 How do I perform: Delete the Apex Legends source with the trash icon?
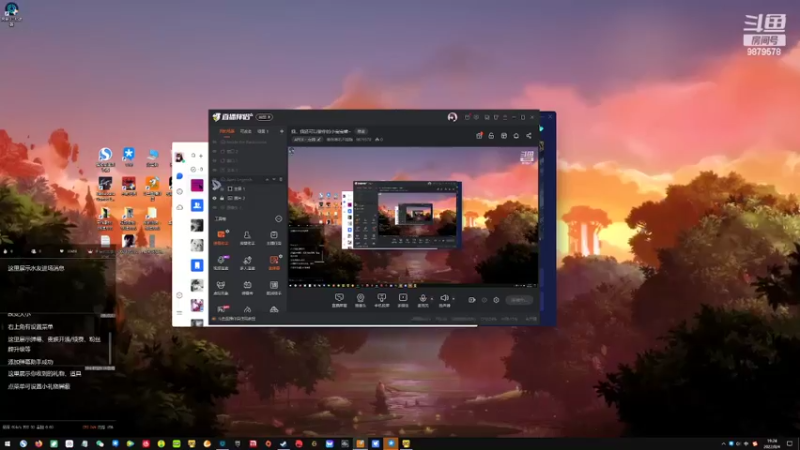tap(281, 180)
